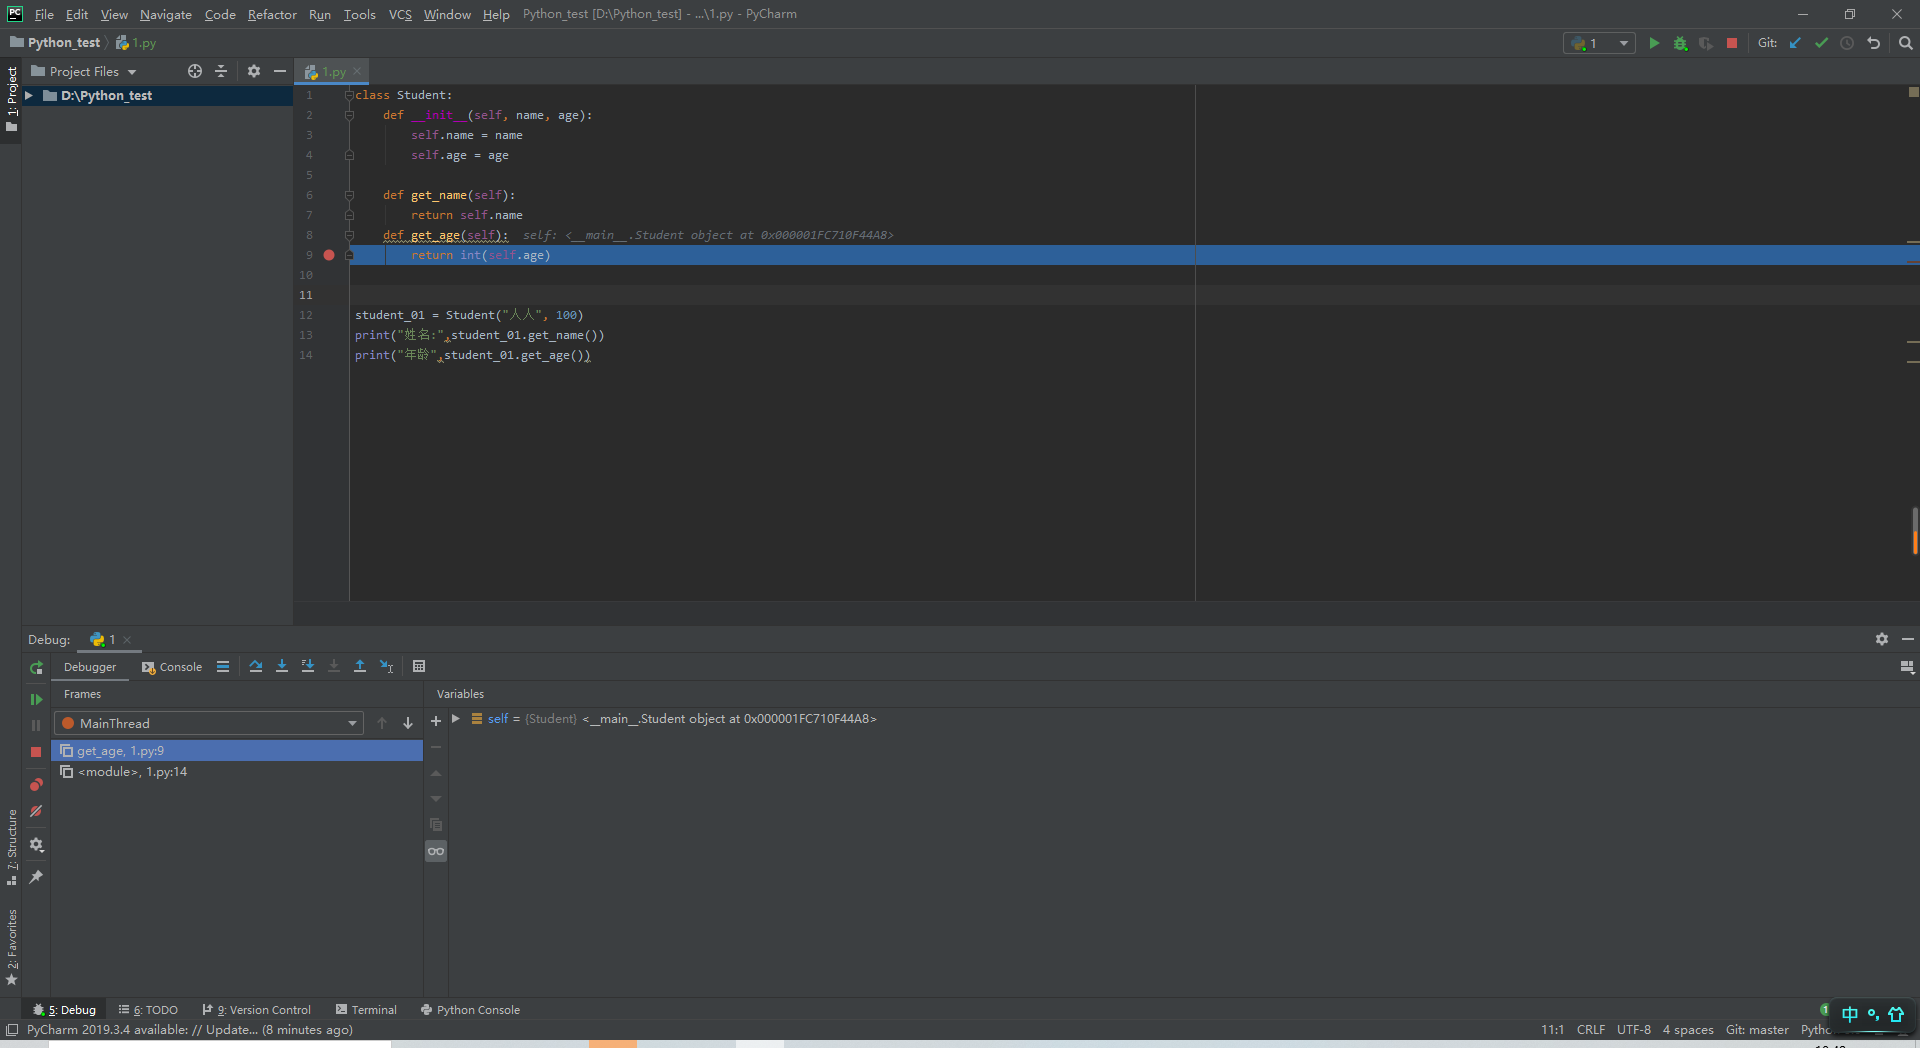Image resolution: width=1920 pixels, height=1048 pixels.
Task: Collapse the get_name method fold on line 6
Action: 349,195
